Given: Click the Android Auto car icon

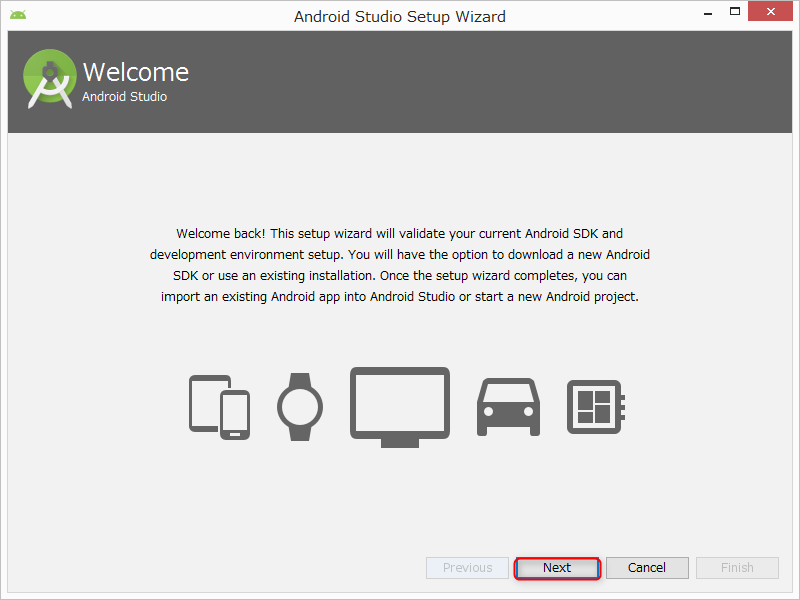Looking at the screenshot, I should pos(508,407).
